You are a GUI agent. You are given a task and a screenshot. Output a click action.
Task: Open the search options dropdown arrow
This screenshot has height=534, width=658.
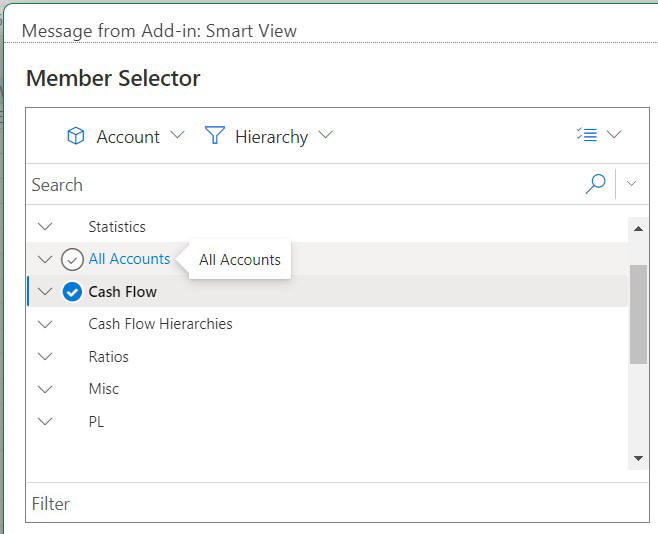pos(631,184)
